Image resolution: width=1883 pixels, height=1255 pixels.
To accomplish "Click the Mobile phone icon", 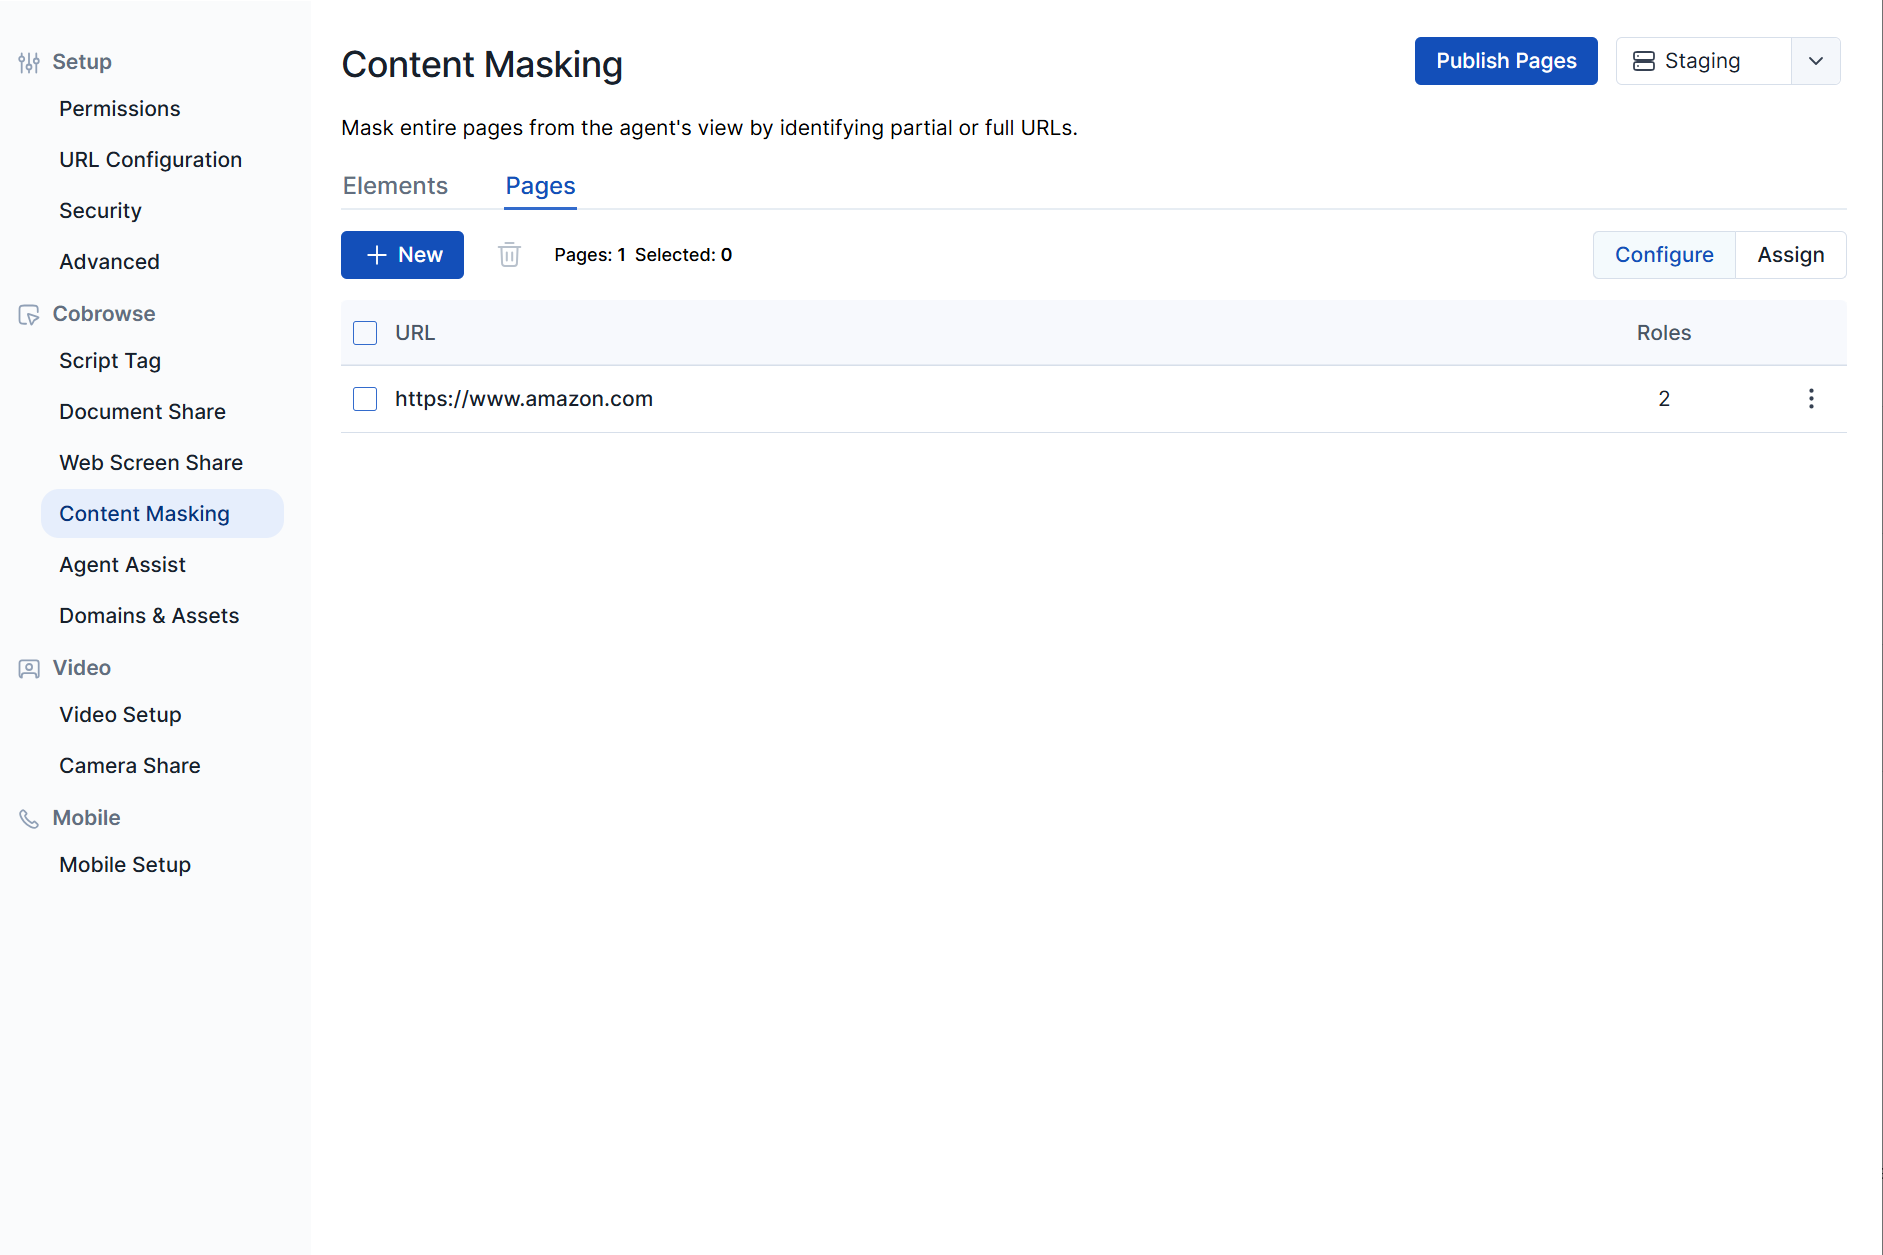I will (29, 819).
